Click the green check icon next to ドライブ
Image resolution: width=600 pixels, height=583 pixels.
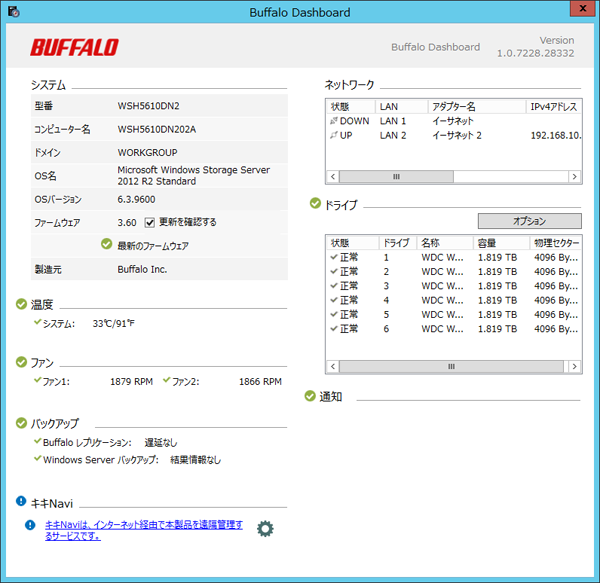[x=315, y=204]
